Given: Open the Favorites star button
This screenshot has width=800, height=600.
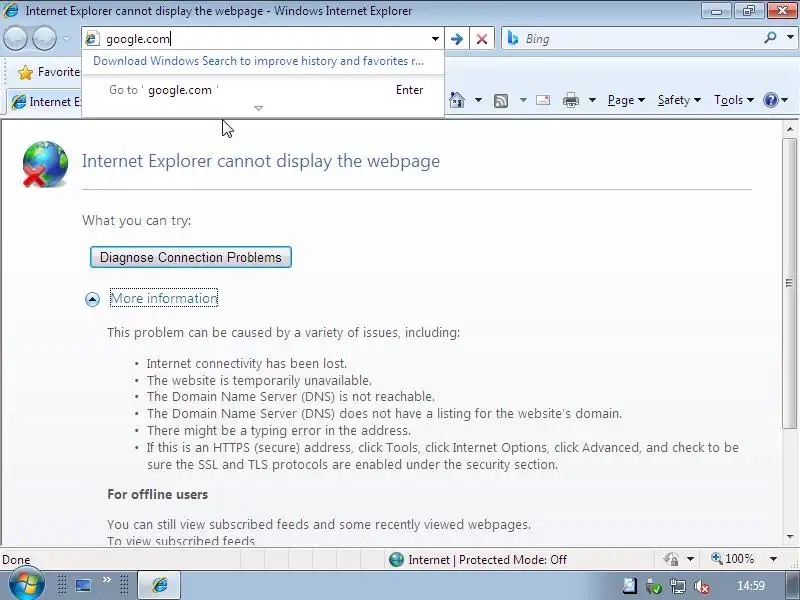Looking at the screenshot, I should point(48,72).
